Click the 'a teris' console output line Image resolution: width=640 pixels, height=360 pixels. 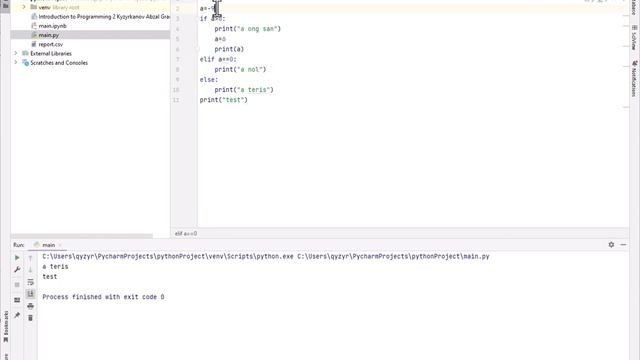point(55,267)
